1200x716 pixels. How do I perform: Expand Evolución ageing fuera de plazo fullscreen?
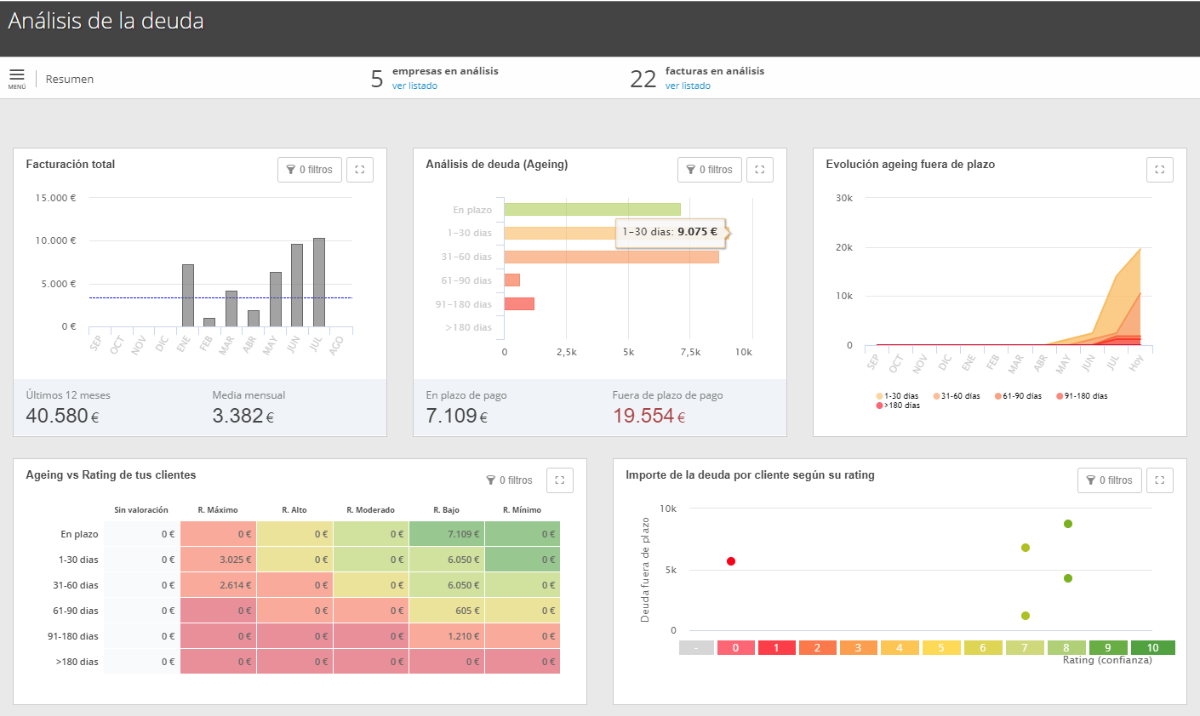1159,170
